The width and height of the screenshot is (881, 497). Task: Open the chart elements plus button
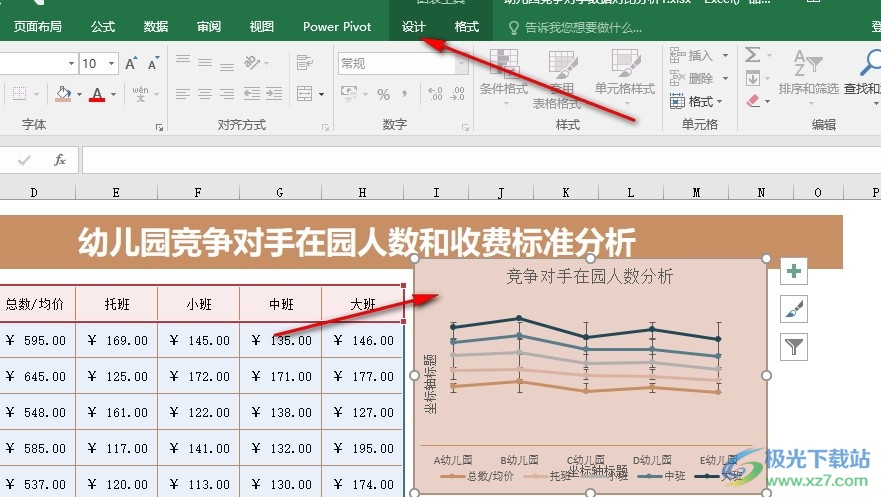coord(794,272)
